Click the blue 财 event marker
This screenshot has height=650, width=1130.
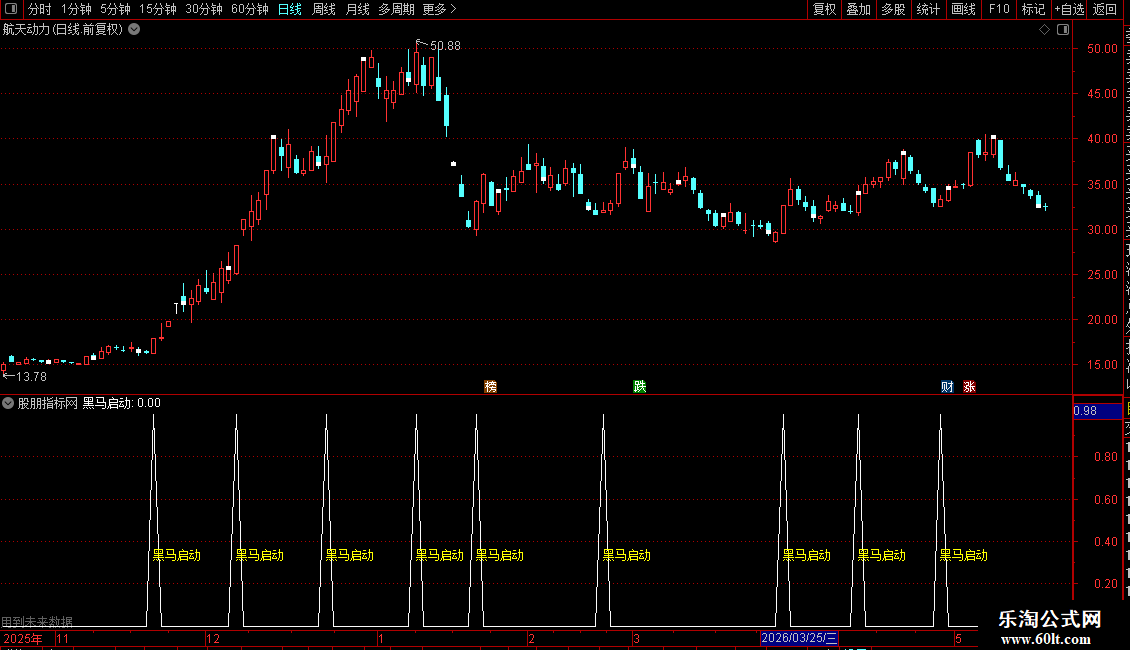click(948, 387)
